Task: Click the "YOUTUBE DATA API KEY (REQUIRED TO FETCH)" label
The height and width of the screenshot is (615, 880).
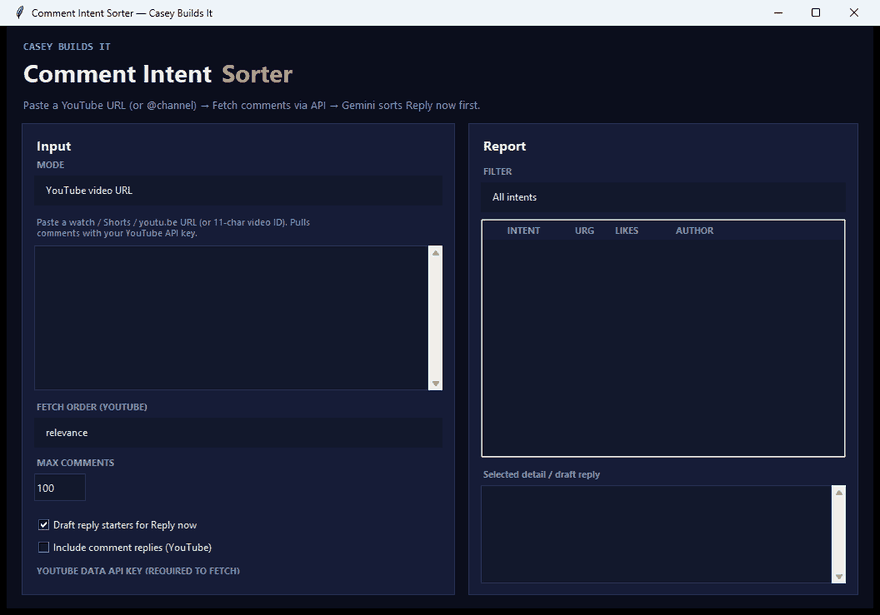Action: (138, 571)
